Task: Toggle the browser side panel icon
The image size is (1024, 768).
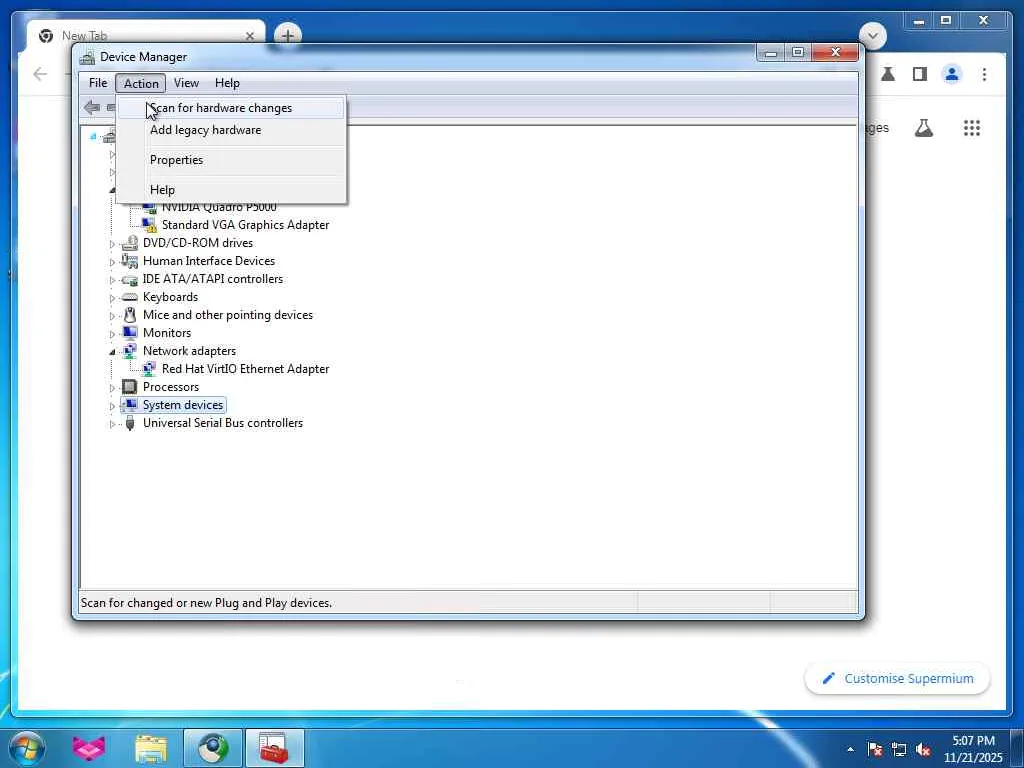Action: tap(920, 74)
